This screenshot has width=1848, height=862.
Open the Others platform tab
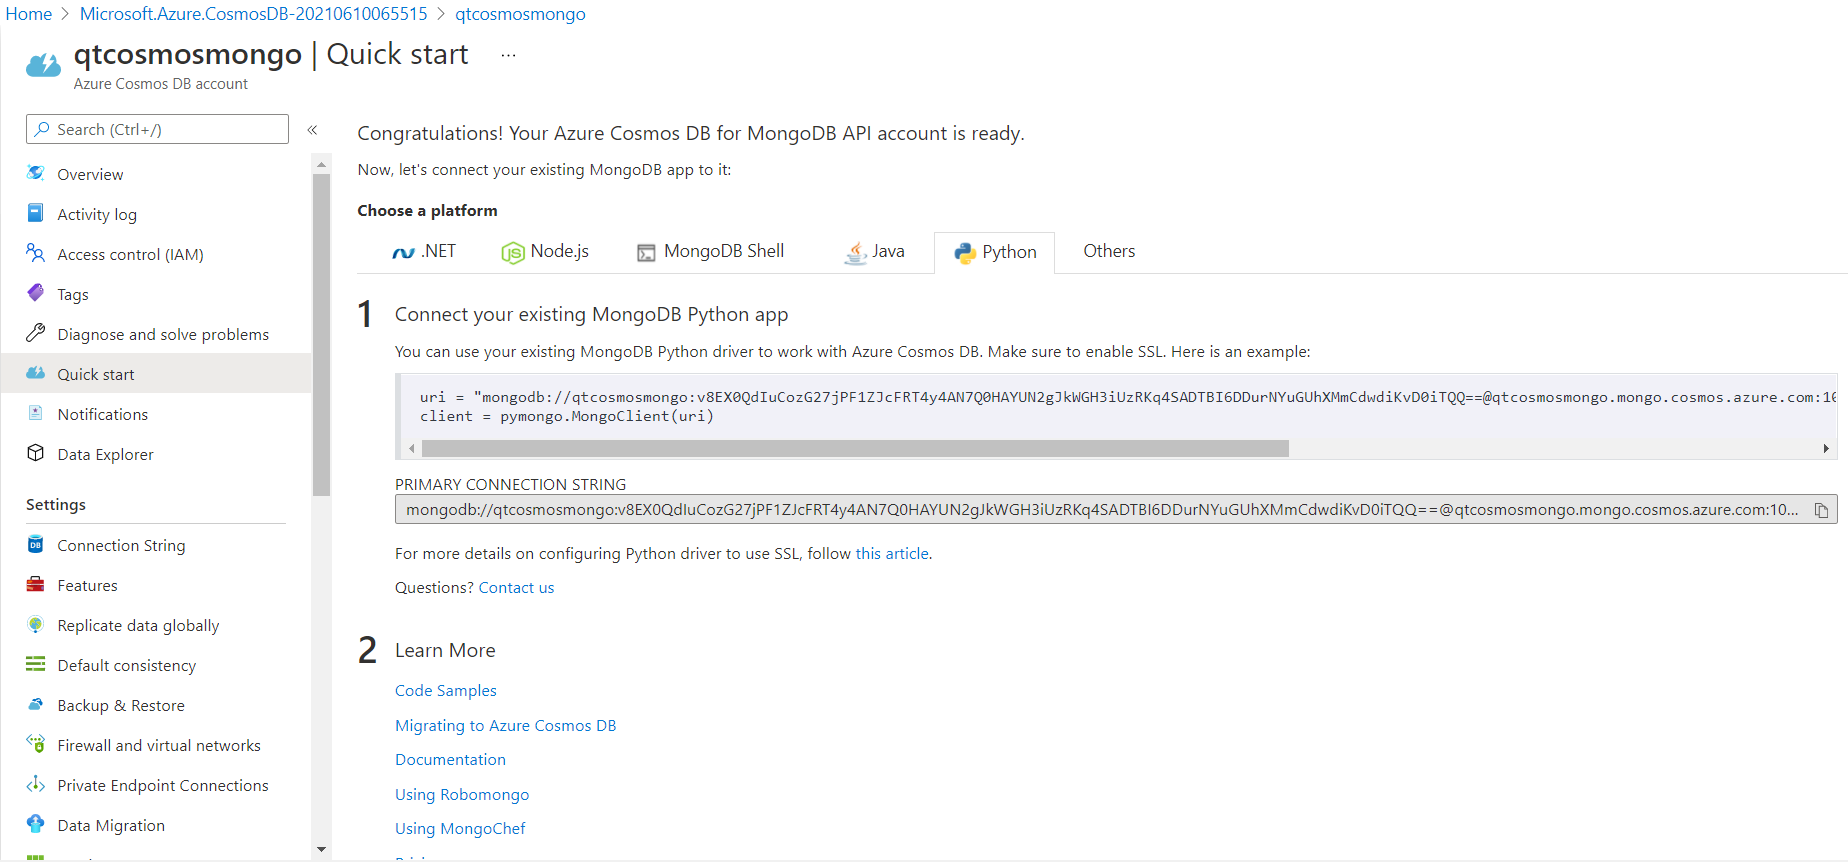(1109, 251)
